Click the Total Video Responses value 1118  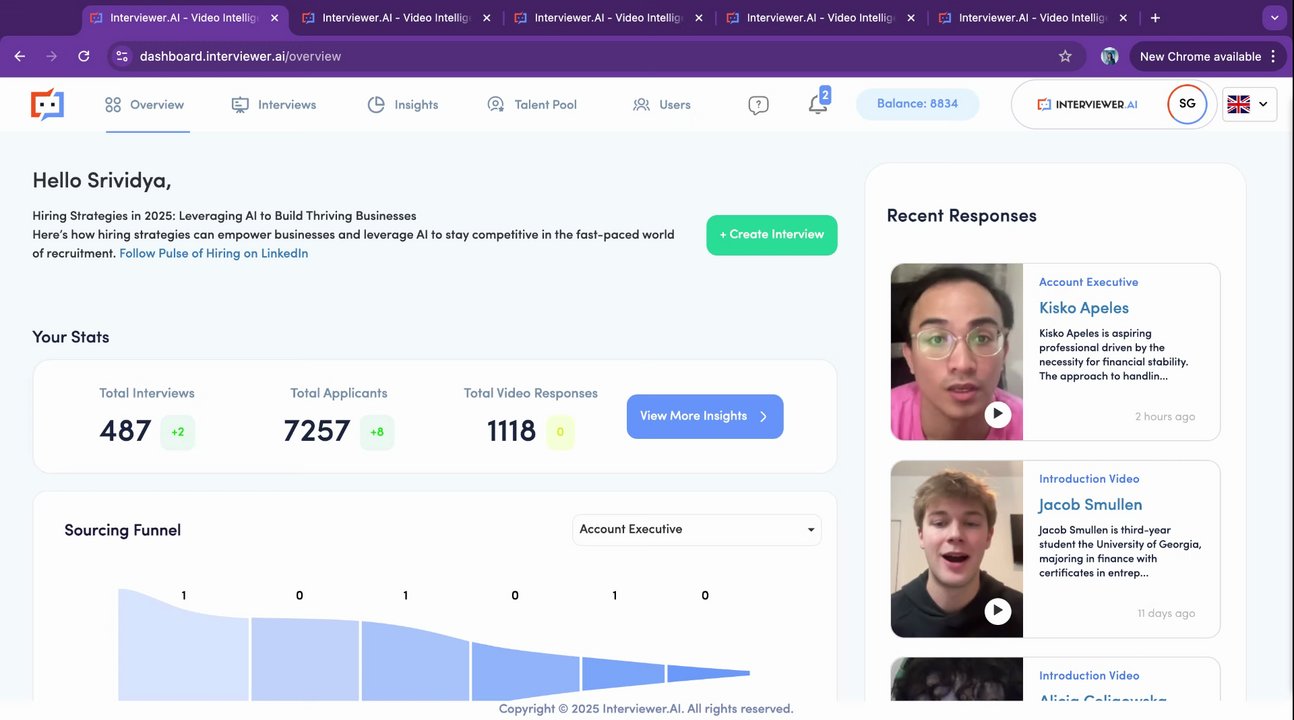click(x=511, y=431)
